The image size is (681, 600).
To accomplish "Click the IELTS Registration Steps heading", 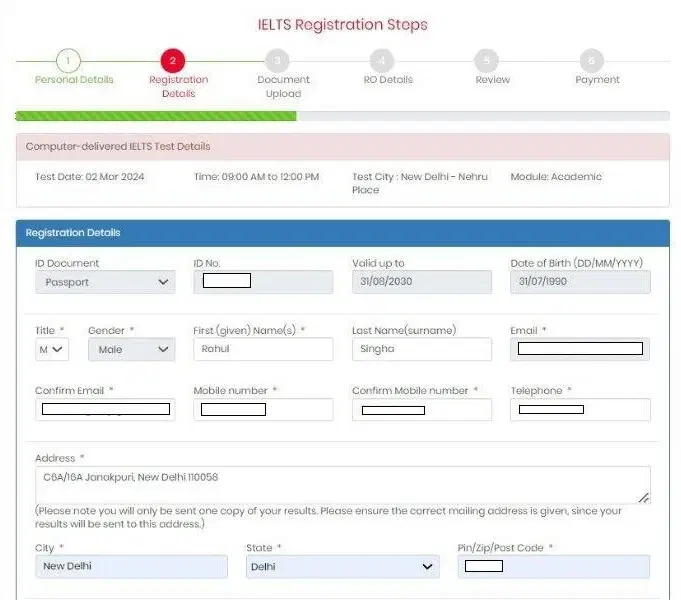I will coord(343,25).
